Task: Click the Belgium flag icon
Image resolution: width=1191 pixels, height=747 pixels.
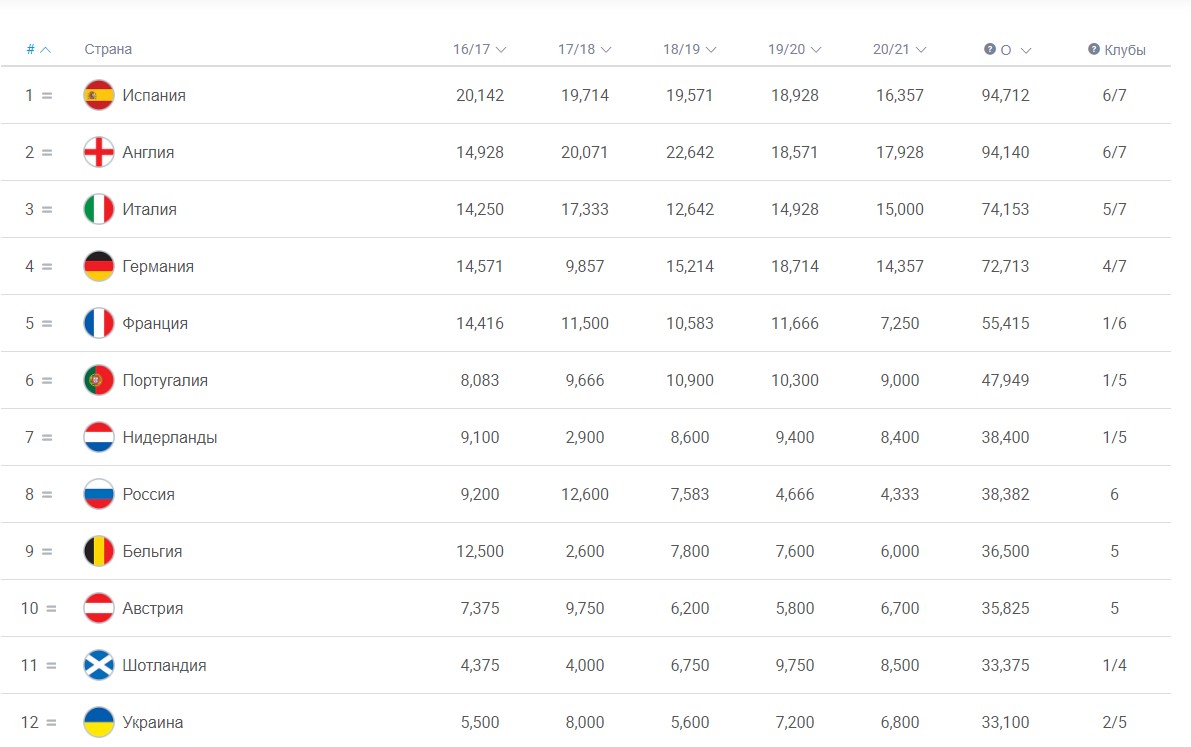Action: (x=99, y=551)
